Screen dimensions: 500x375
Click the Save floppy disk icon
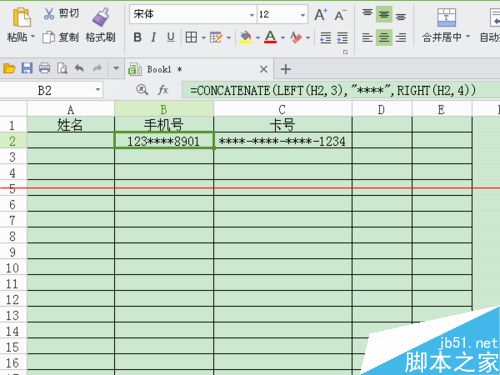coord(27,68)
